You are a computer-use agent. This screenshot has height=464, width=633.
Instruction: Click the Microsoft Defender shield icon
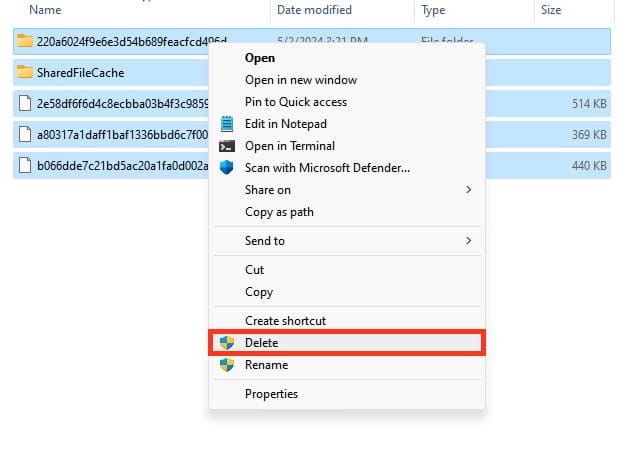226,167
